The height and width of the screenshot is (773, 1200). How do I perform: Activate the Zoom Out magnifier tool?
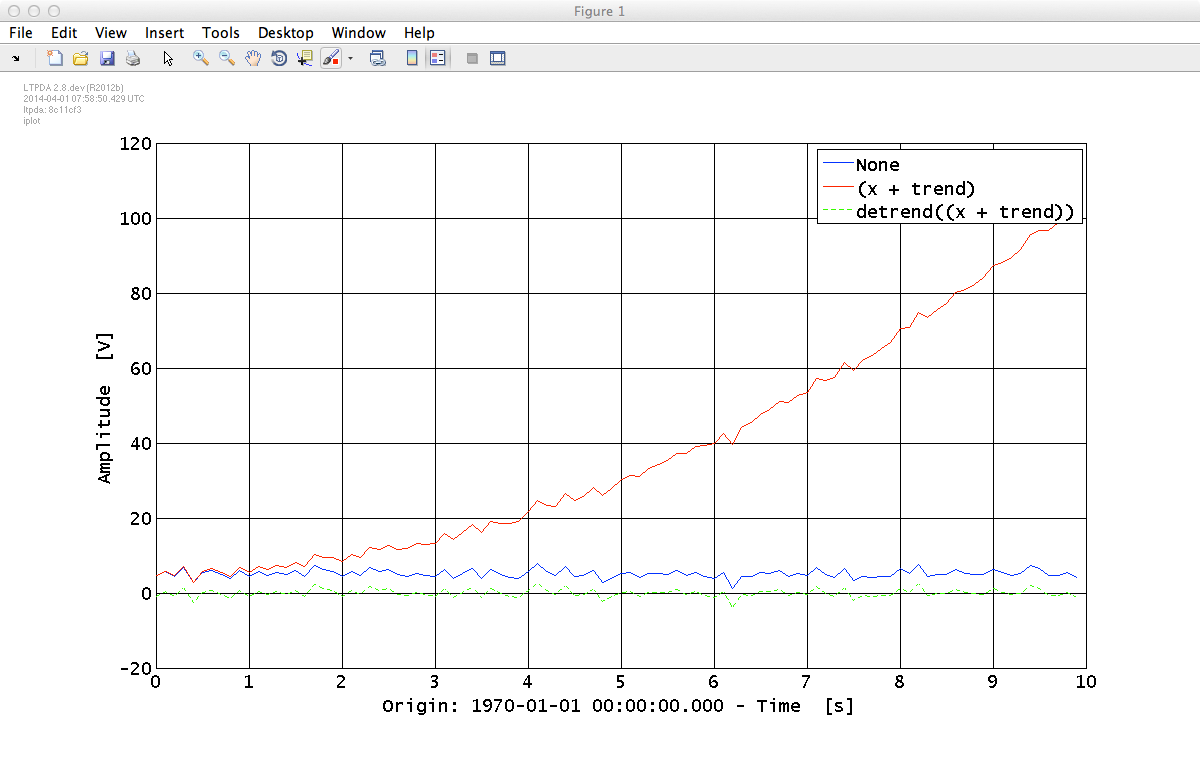click(227, 59)
